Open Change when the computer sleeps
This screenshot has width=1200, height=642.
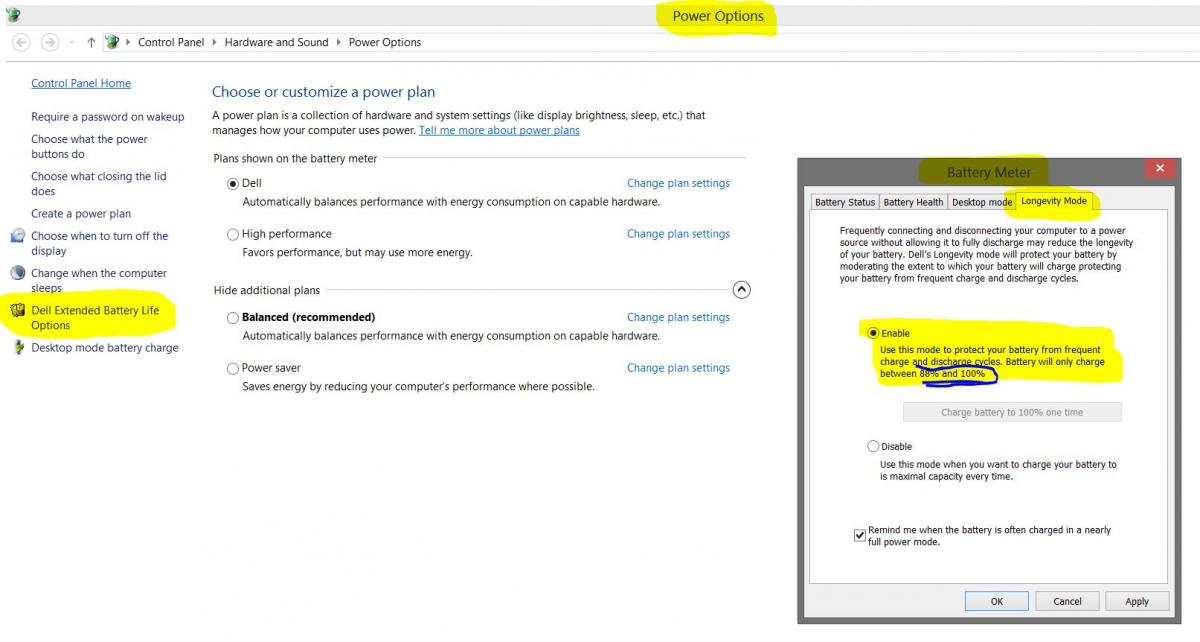99,280
